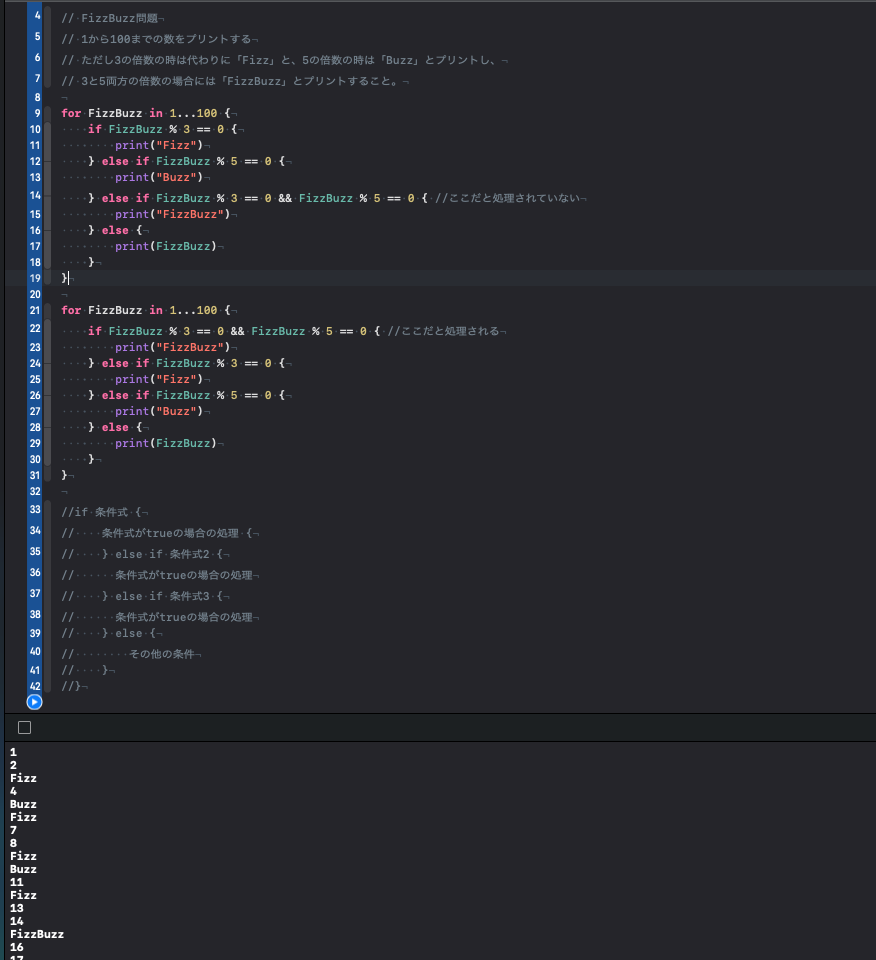Click line number 32 in the gutter
The image size is (876, 960).
[35, 491]
